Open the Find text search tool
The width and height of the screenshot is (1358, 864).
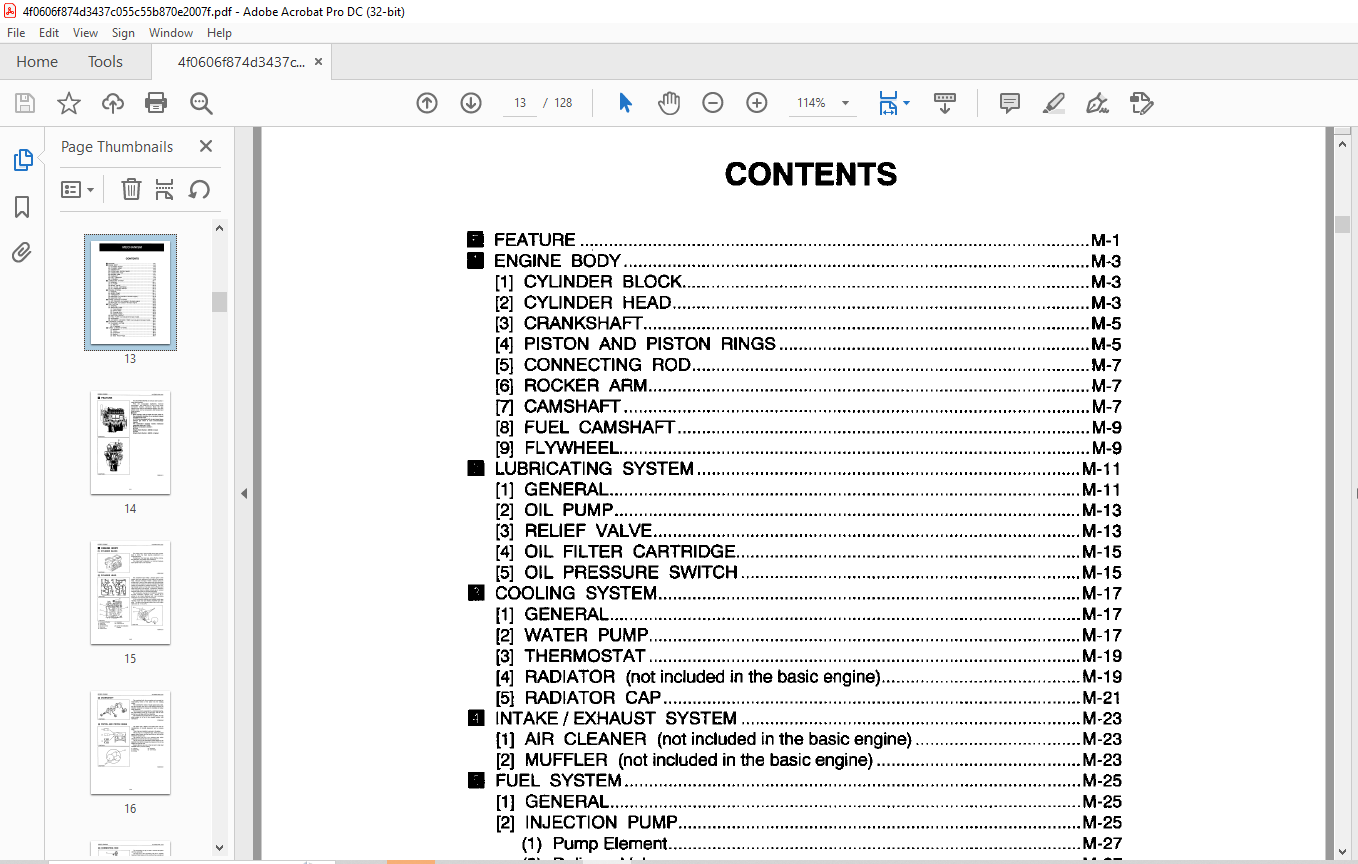[202, 103]
